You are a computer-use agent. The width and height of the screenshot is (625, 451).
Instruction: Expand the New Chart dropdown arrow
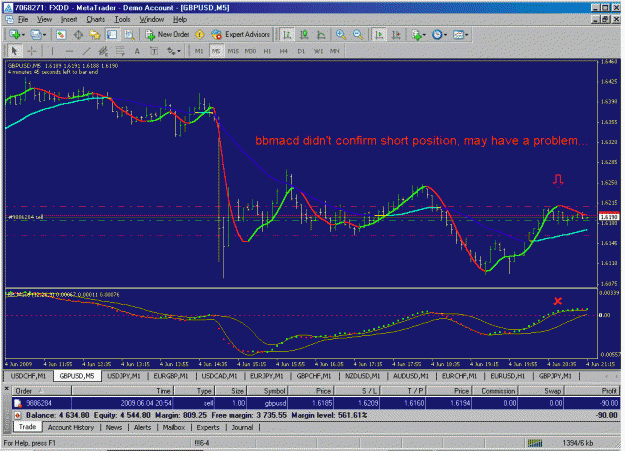coord(24,35)
